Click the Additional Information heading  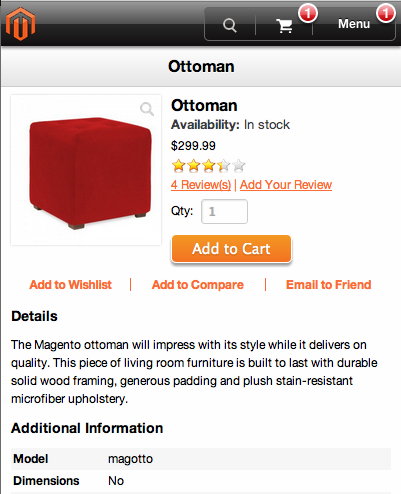(x=87, y=428)
